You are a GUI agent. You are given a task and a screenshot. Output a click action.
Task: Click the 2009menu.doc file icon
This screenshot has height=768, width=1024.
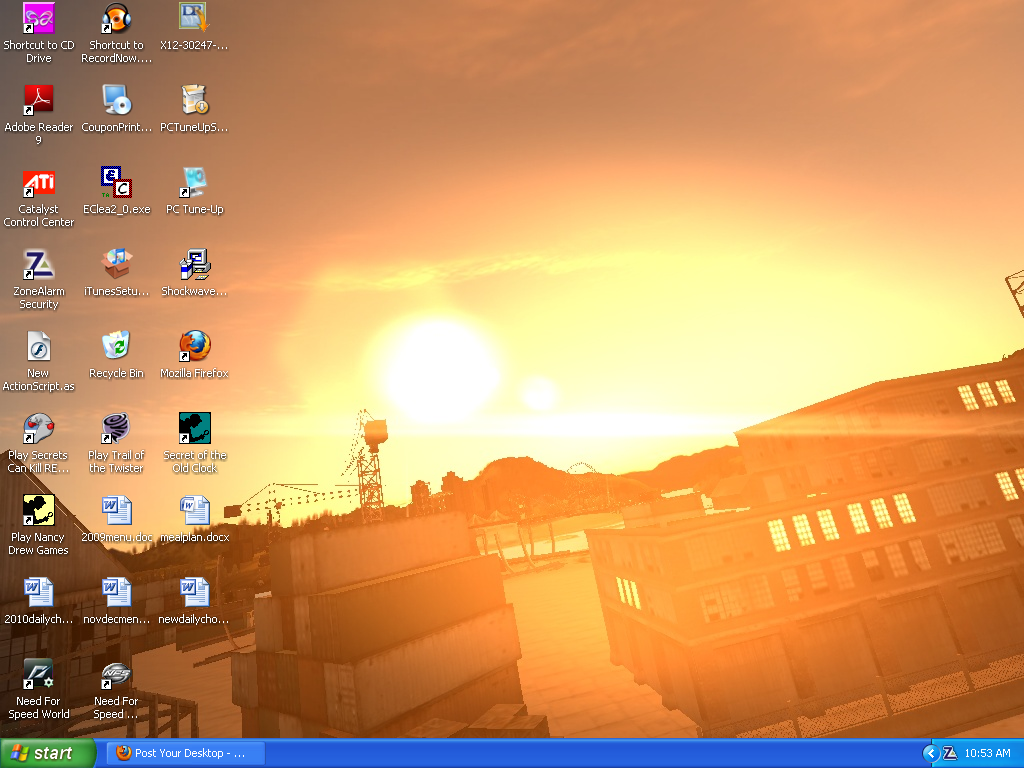click(x=116, y=511)
